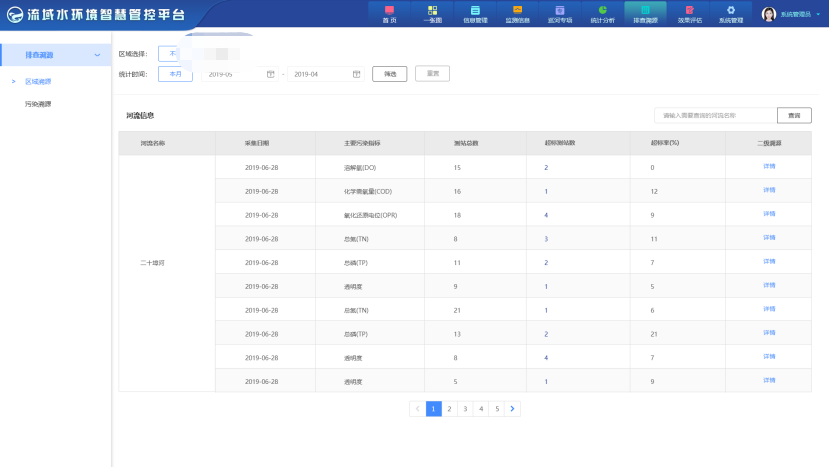Jump to page 3 in pagination
Viewport: 830px width, 467px height.
(465, 408)
